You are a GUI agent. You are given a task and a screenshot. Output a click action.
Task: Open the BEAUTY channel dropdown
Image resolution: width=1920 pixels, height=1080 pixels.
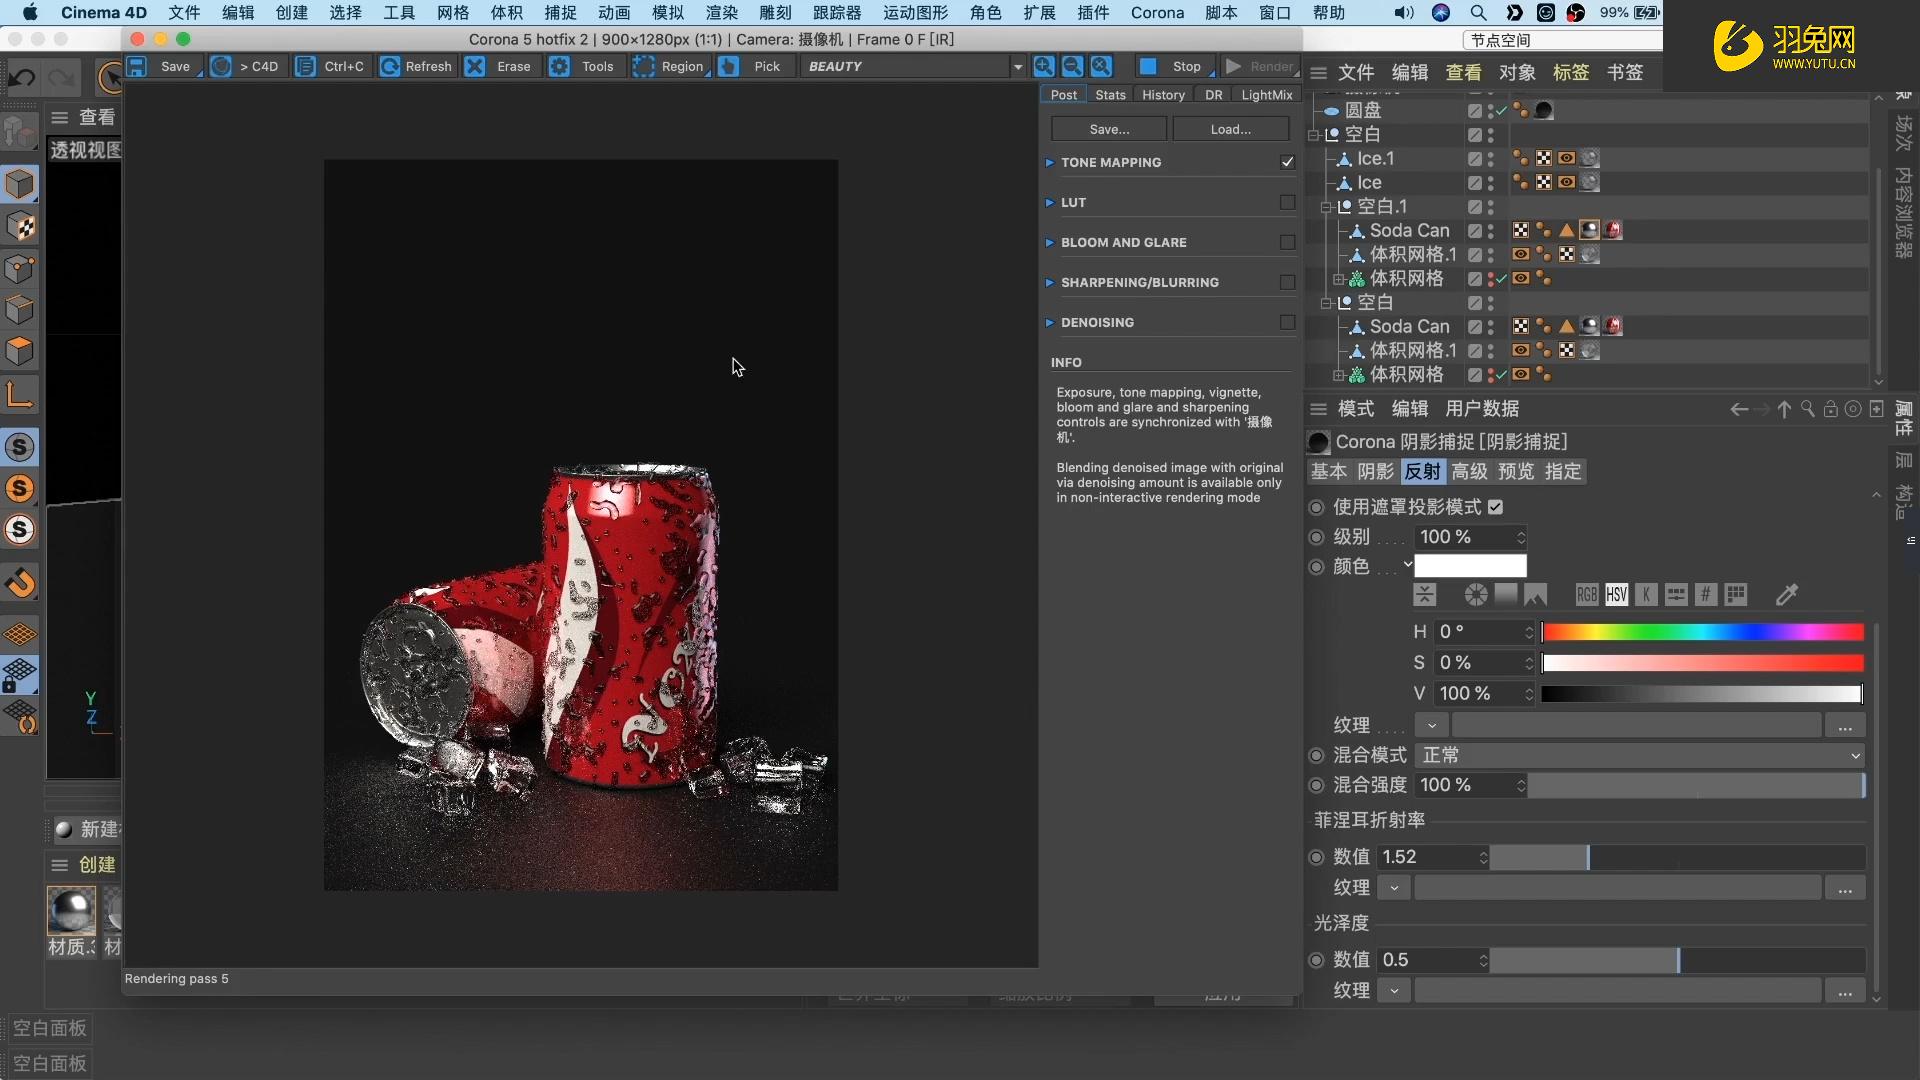(x=1017, y=66)
